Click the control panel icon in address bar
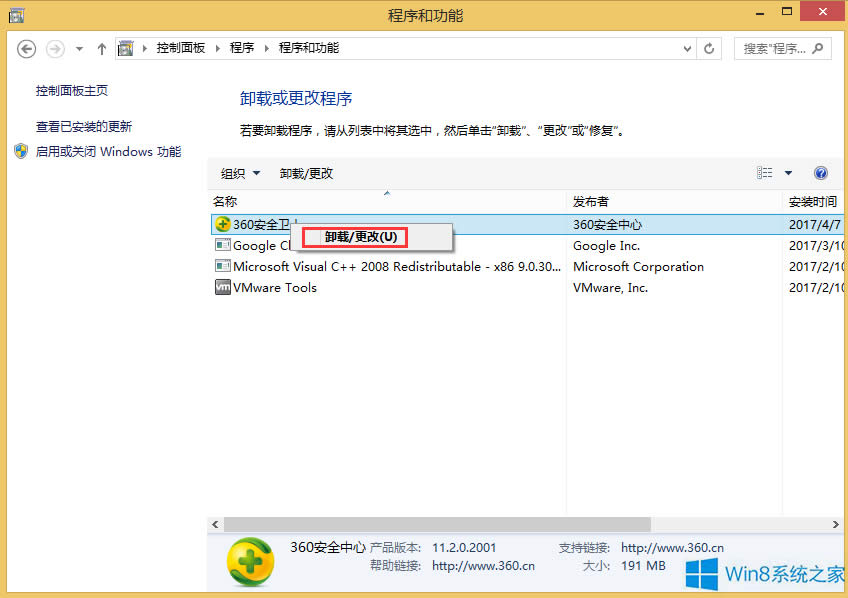This screenshot has width=848, height=598. point(126,47)
